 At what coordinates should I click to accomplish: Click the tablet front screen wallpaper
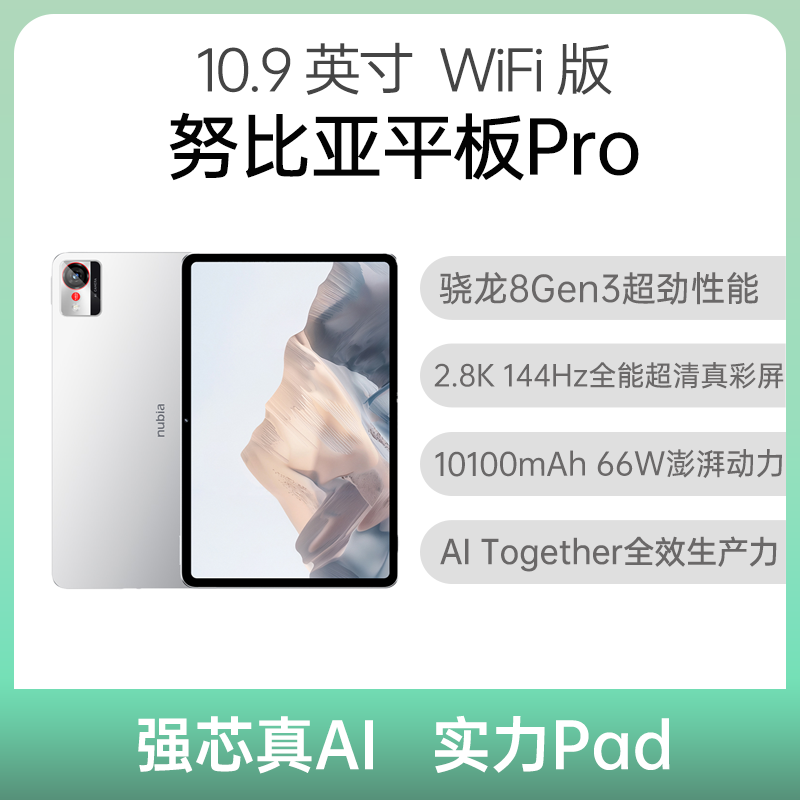pyautogui.click(x=289, y=420)
